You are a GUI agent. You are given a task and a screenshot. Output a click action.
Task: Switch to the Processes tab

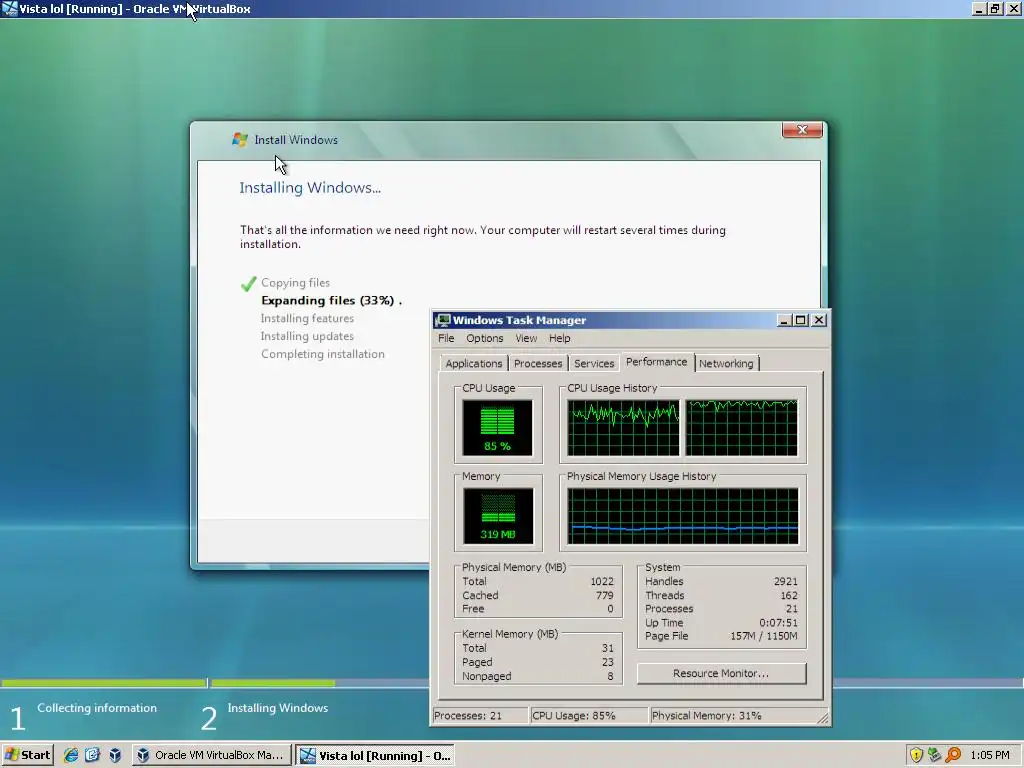(x=537, y=364)
